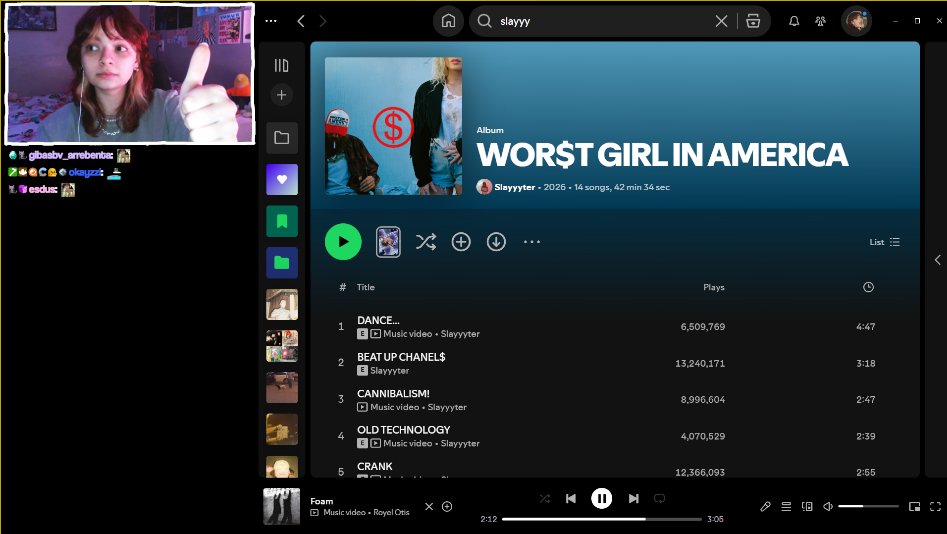The width and height of the screenshot is (947, 534).
Task: Enter full screen mode
Action: (x=936, y=506)
